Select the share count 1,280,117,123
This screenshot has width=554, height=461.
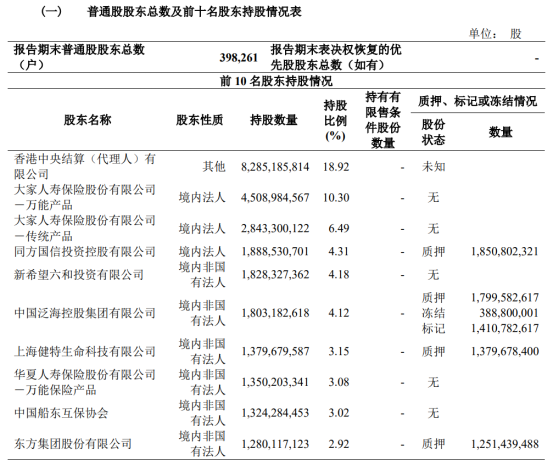(275, 444)
